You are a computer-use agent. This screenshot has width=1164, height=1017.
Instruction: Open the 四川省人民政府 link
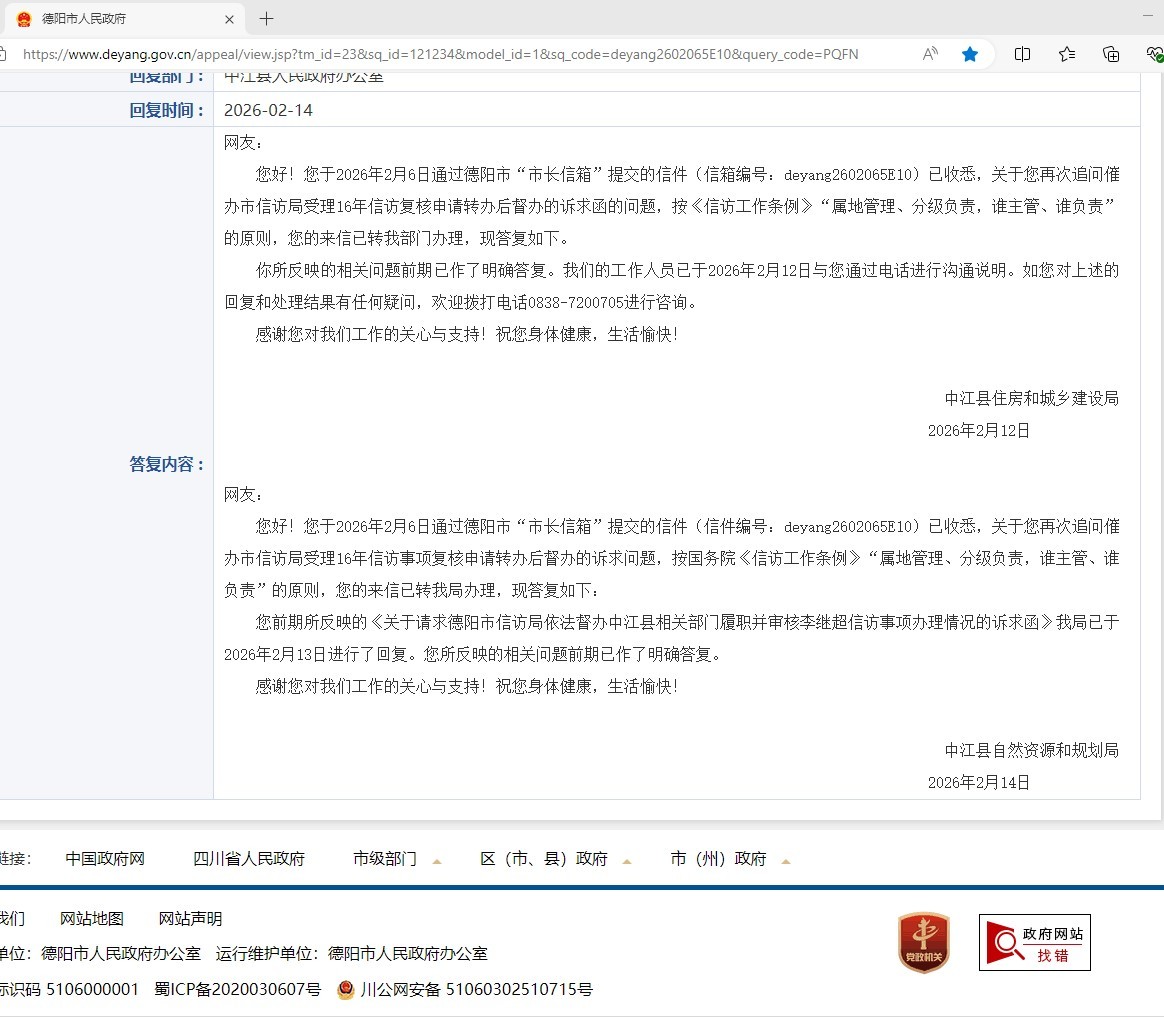tap(249, 859)
